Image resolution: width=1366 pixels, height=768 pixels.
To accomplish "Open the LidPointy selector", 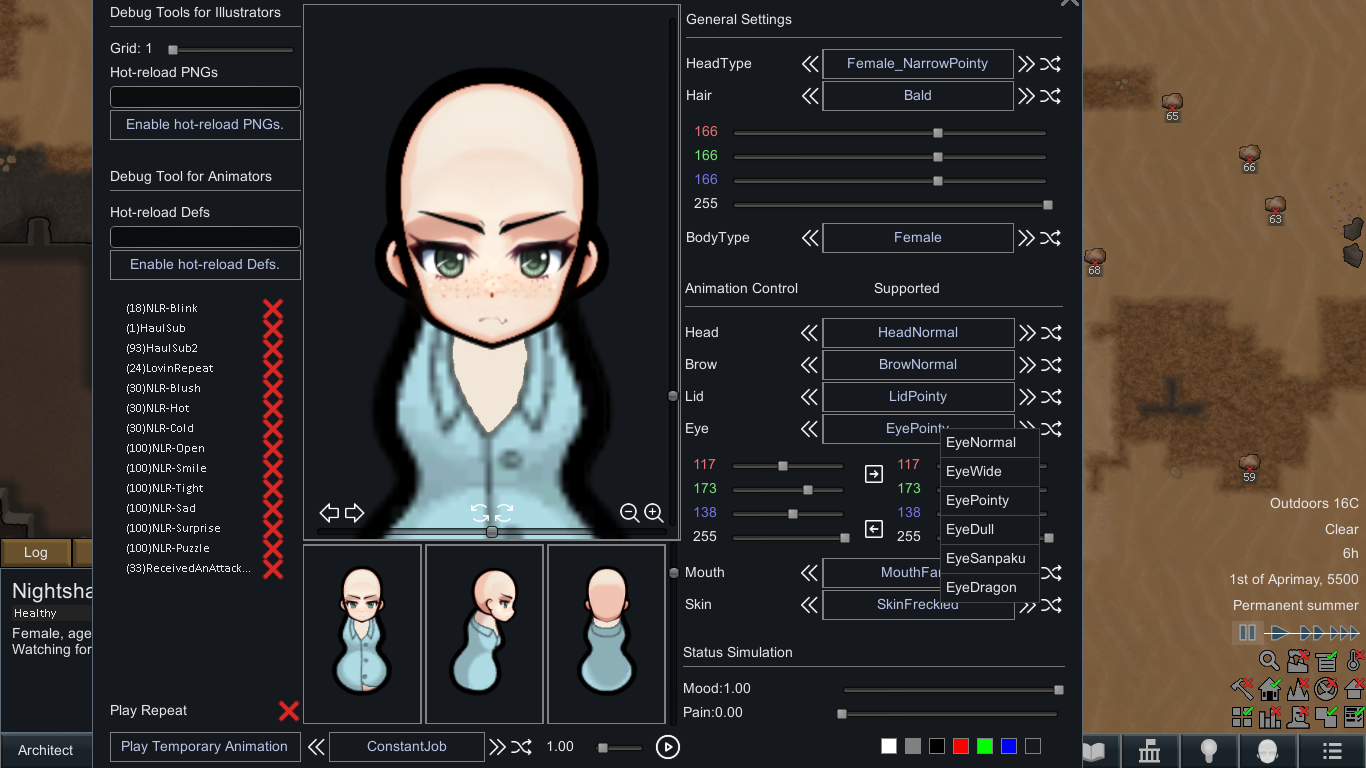I will pyautogui.click(x=918, y=397).
